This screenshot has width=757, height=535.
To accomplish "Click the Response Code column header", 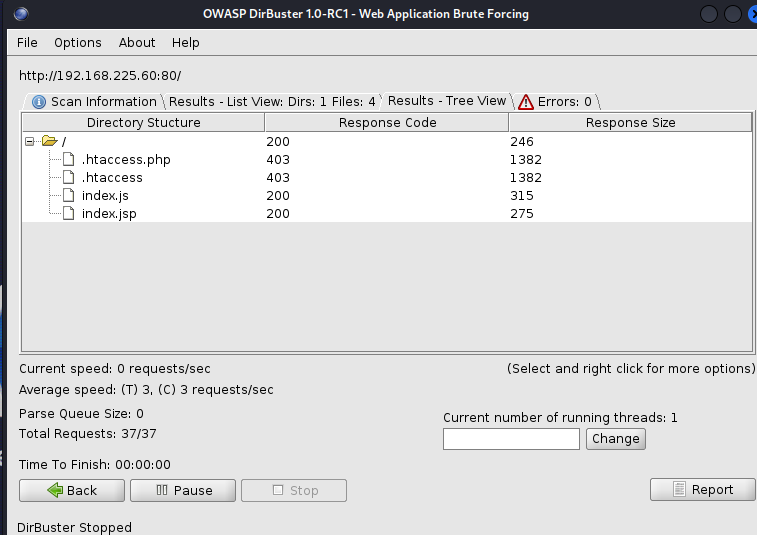I will pos(387,123).
